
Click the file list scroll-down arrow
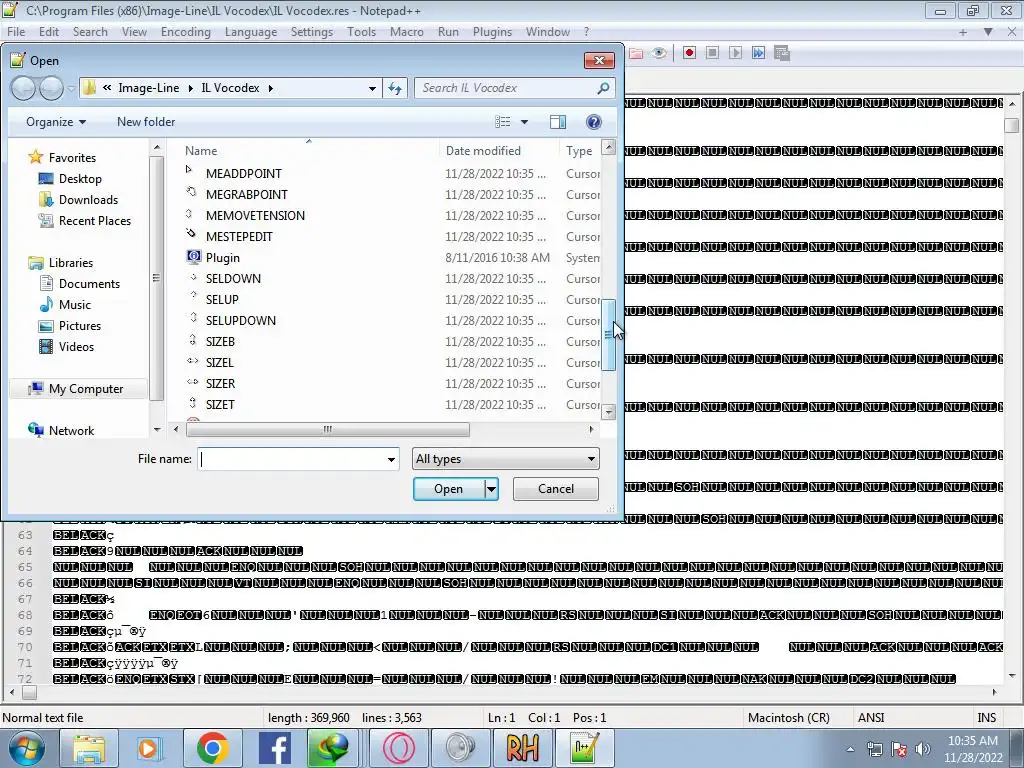coord(609,411)
